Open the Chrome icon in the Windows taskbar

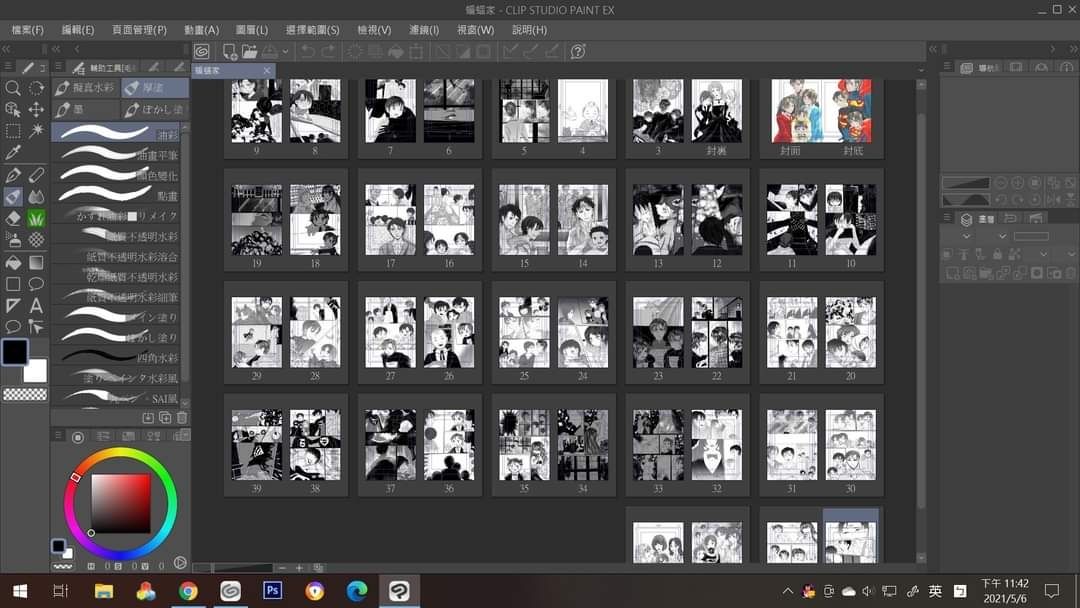coord(188,591)
